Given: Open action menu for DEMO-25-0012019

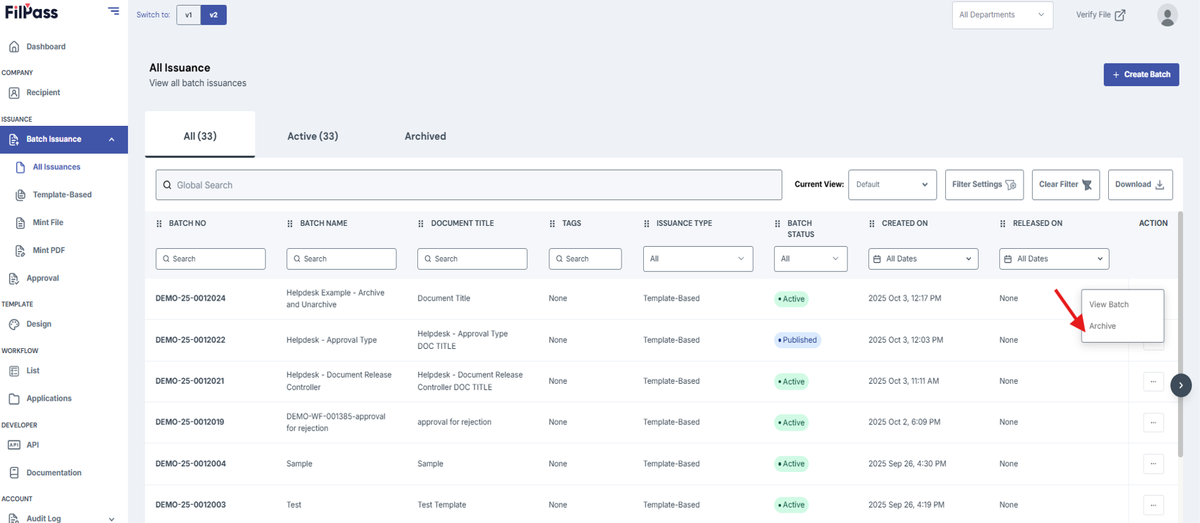Looking at the screenshot, I should coord(1153,422).
